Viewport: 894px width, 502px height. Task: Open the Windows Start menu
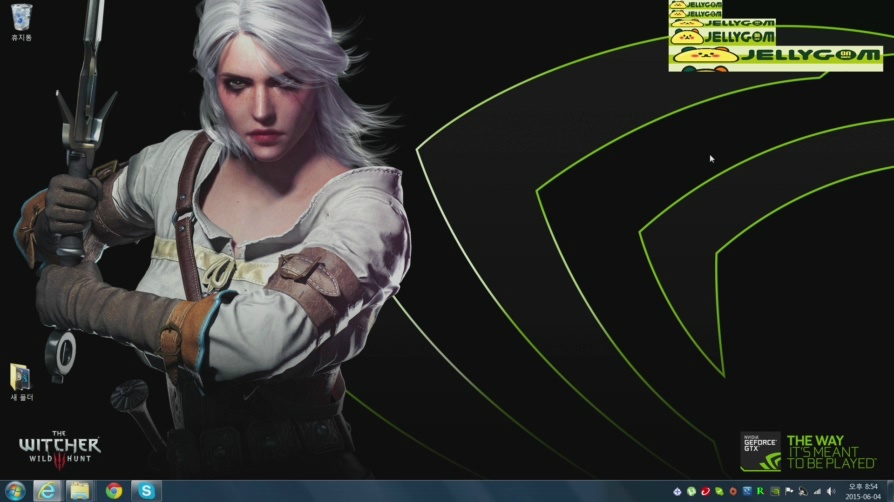pos(15,491)
